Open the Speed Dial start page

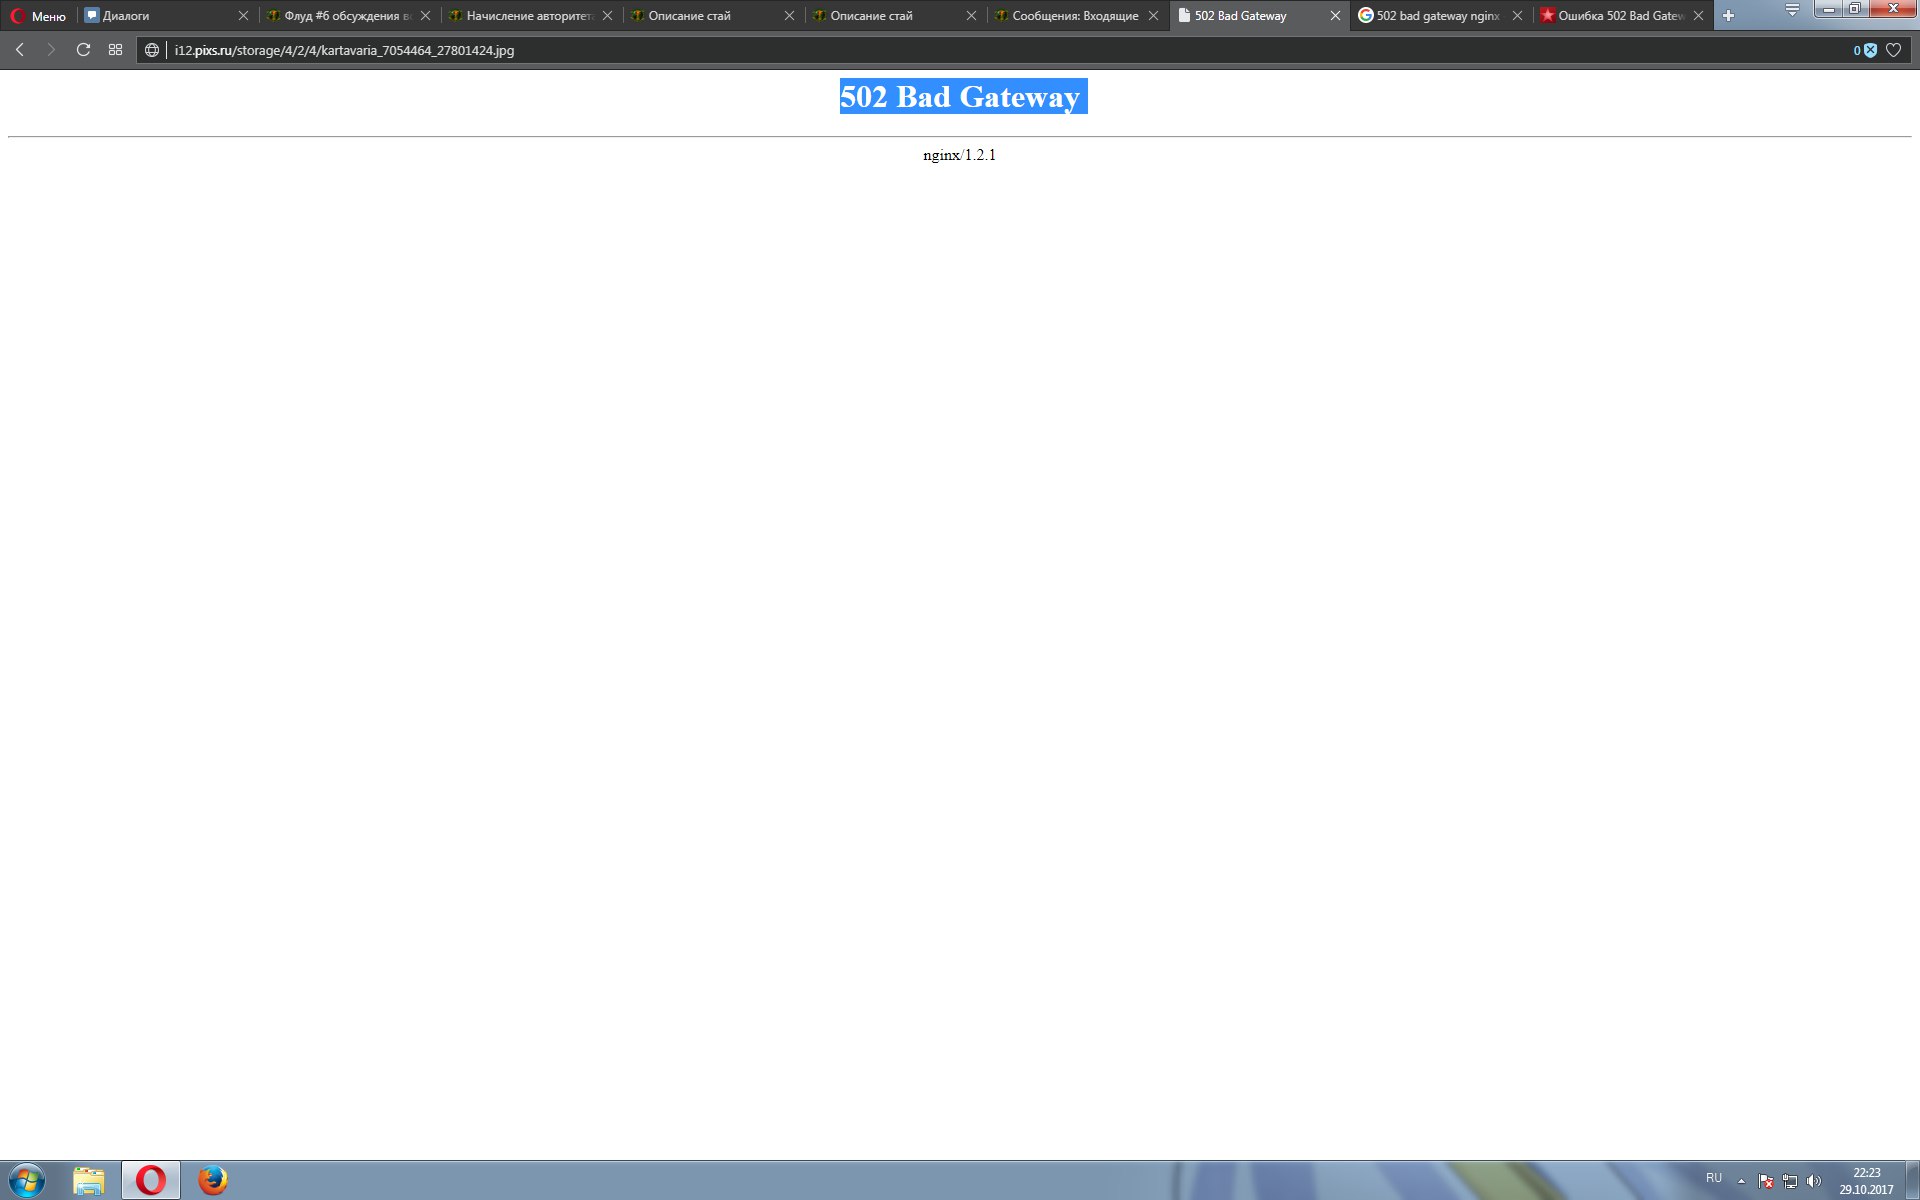116,50
